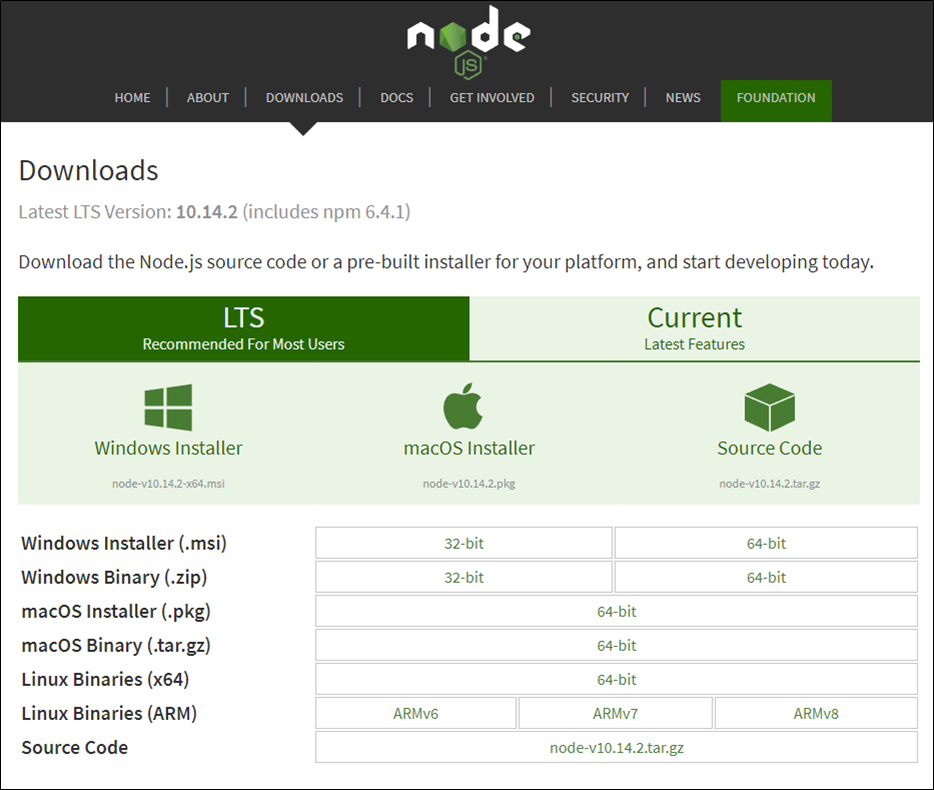The width and height of the screenshot is (934, 790).
Task: Click the Downloads page heading
Action: pos(89,170)
